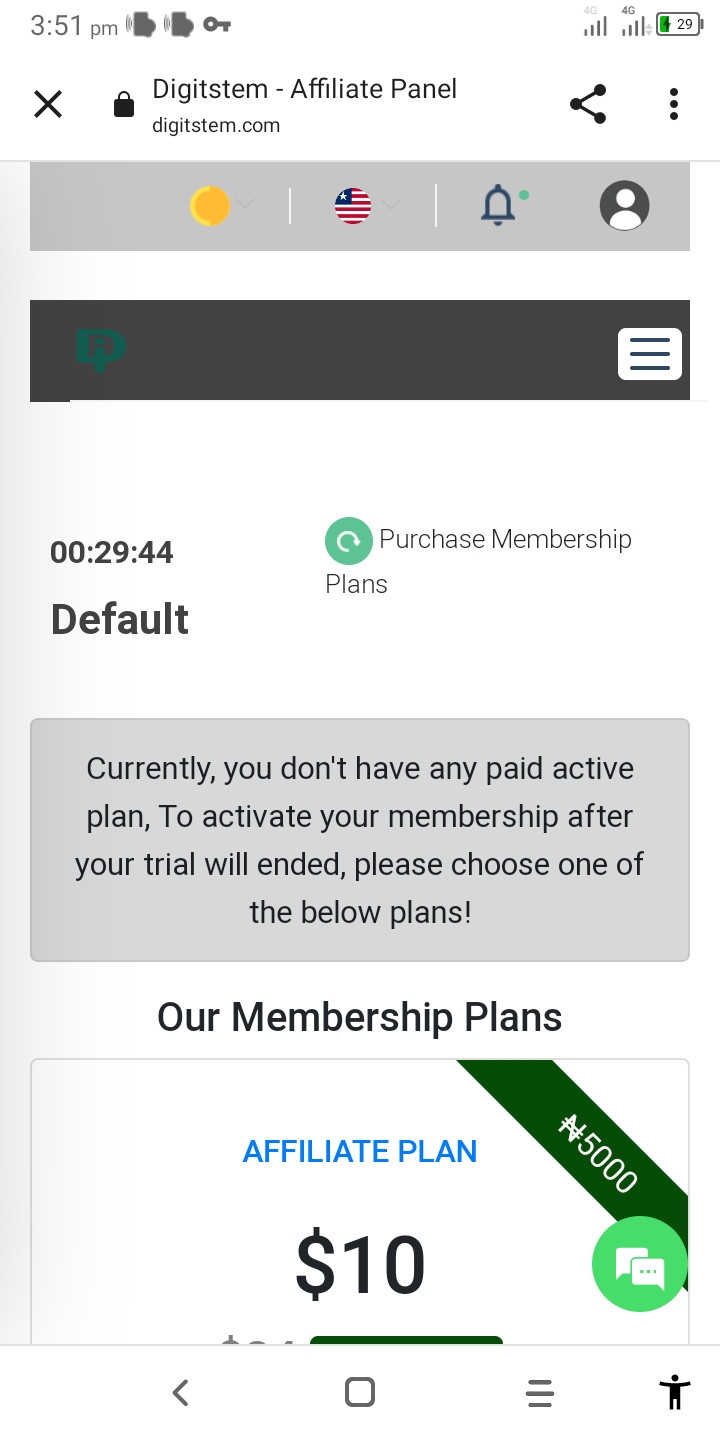The width and height of the screenshot is (720, 1440).
Task: Tap the green Digitstem logo
Action: click(101, 351)
